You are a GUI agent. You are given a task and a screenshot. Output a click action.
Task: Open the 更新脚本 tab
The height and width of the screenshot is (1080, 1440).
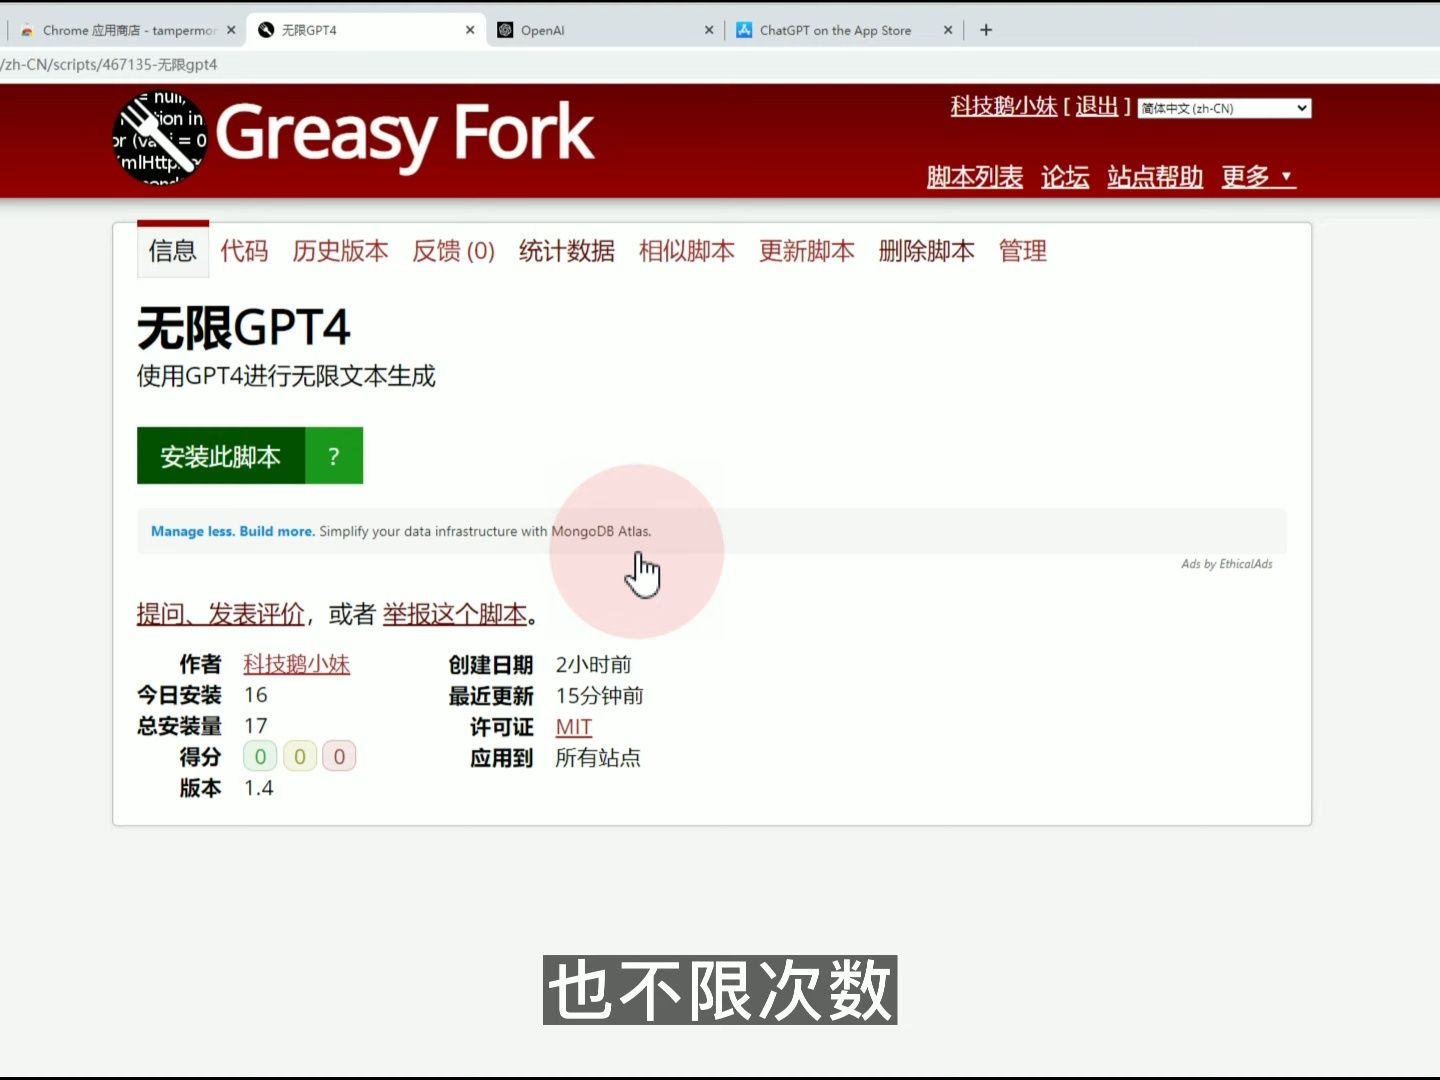point(806,250)
